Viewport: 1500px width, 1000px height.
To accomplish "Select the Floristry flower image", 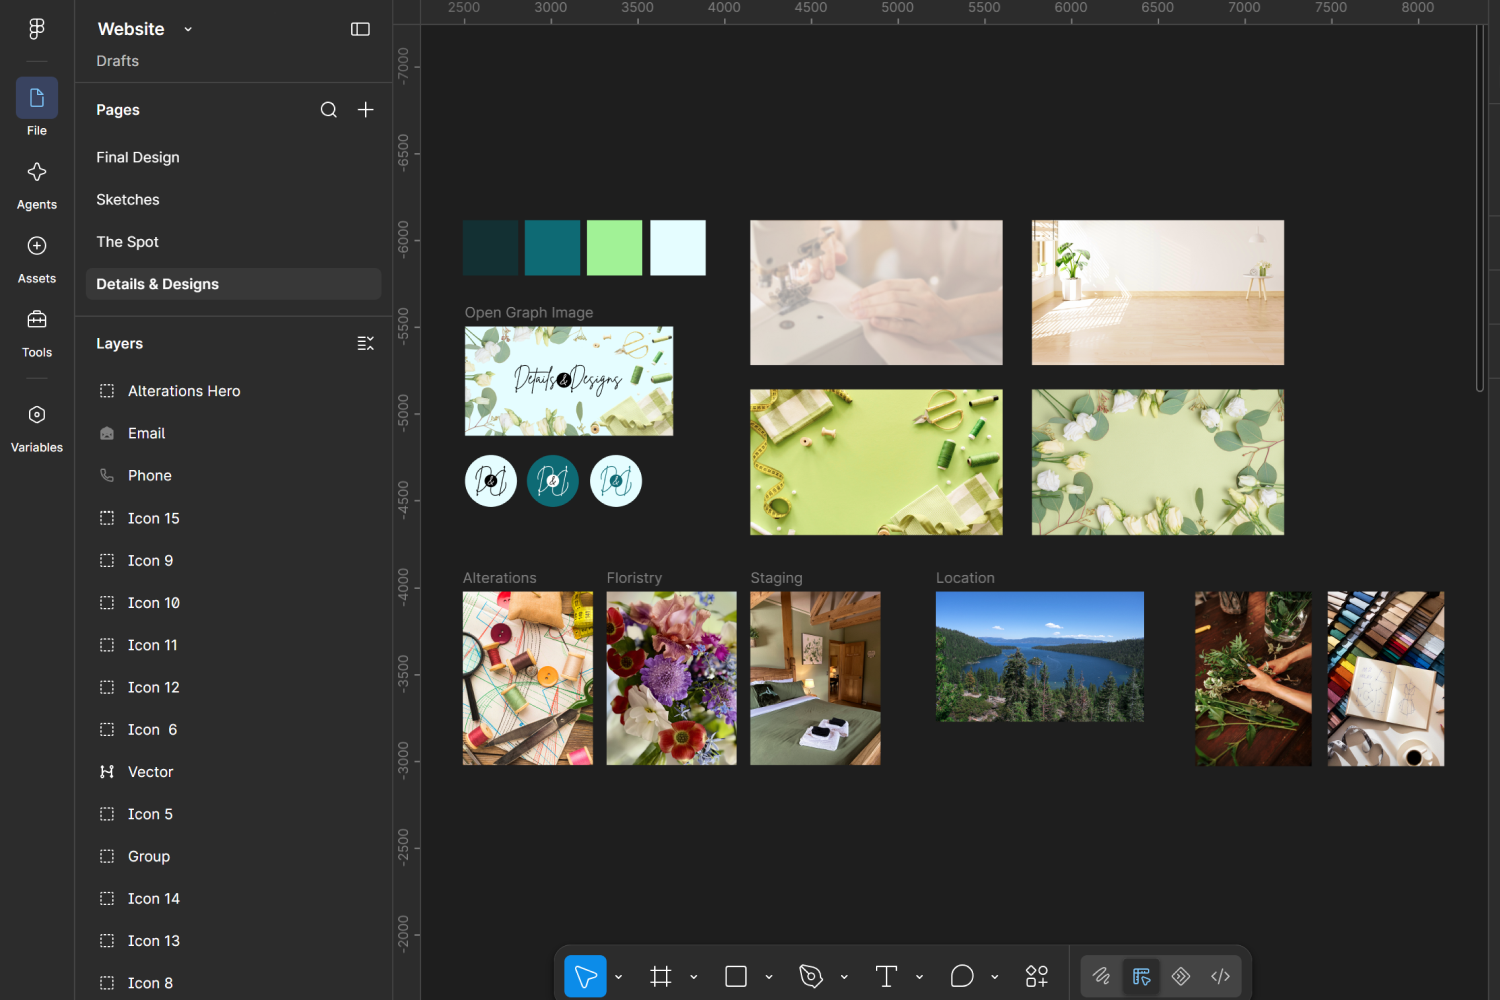I will [x=672, y=678].
